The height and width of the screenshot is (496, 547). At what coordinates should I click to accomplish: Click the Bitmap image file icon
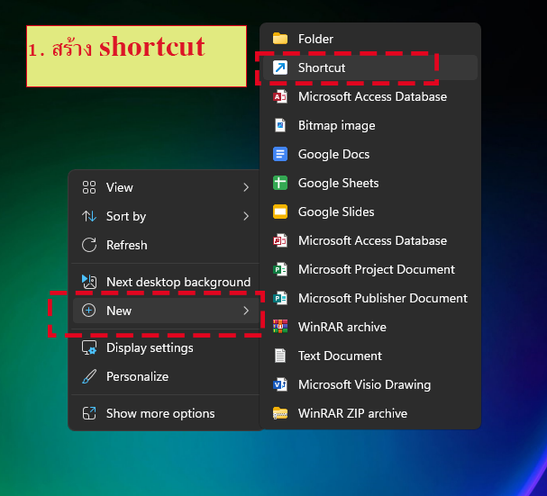280,125
